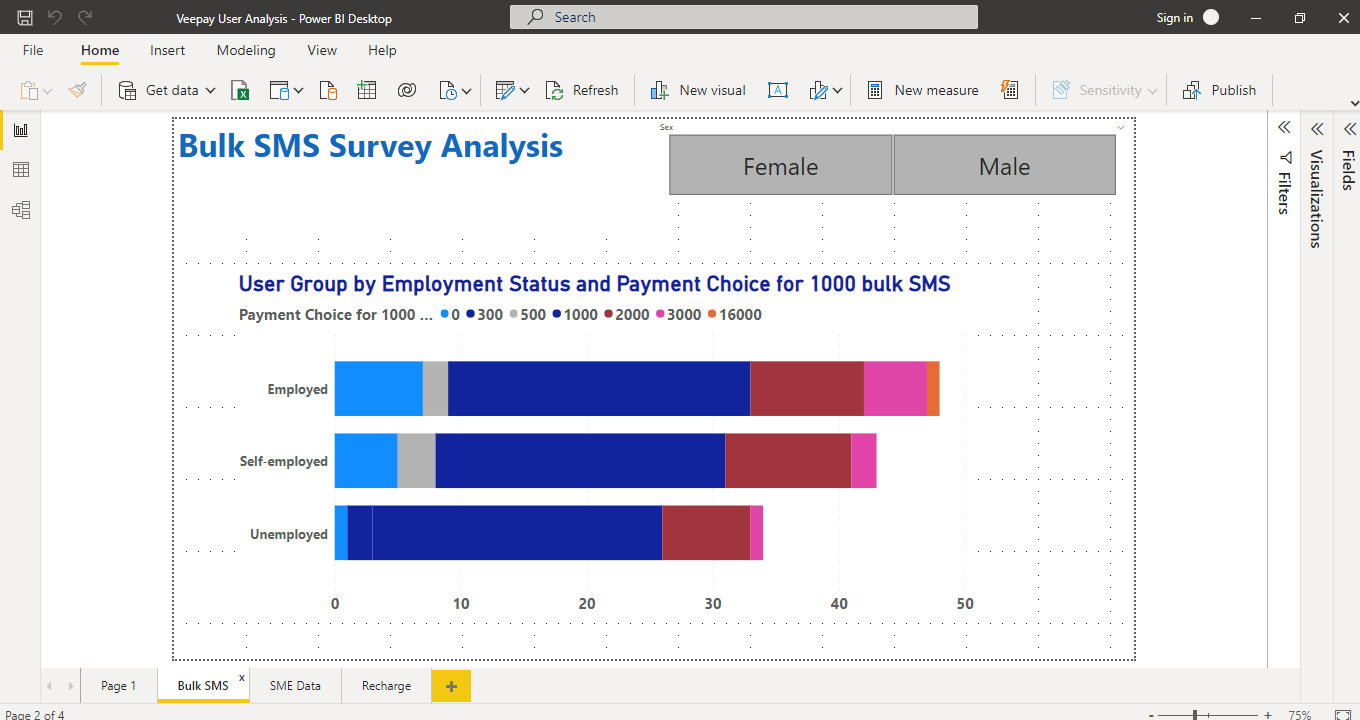Click the Refresh button
The image size is (1360, 720).
(x=582, y=90)
